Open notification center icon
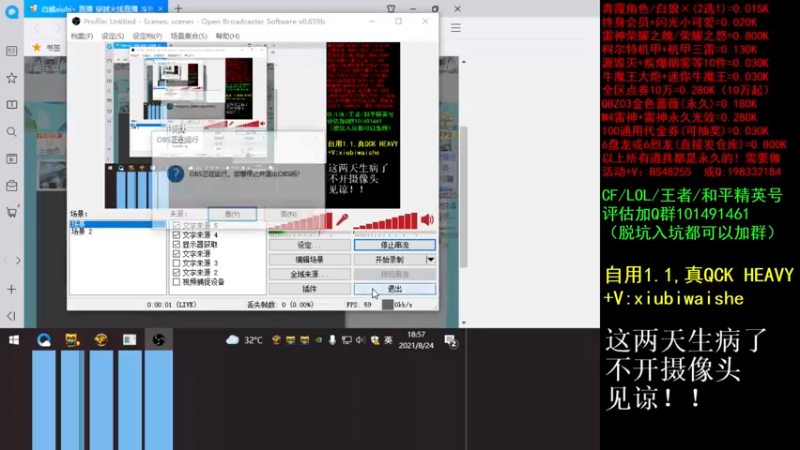Image resolution: width=800 pixels, height=450 pixels. 451,341
